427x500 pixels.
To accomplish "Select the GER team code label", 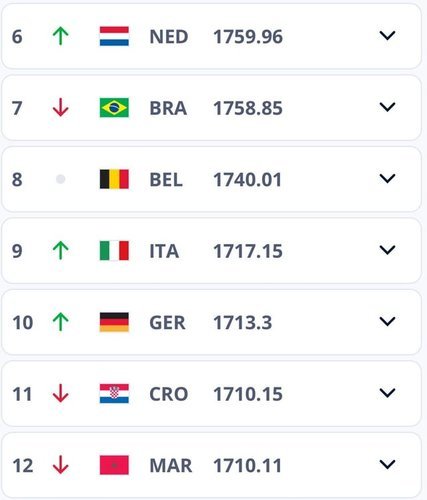I will [x=167, y=322].
